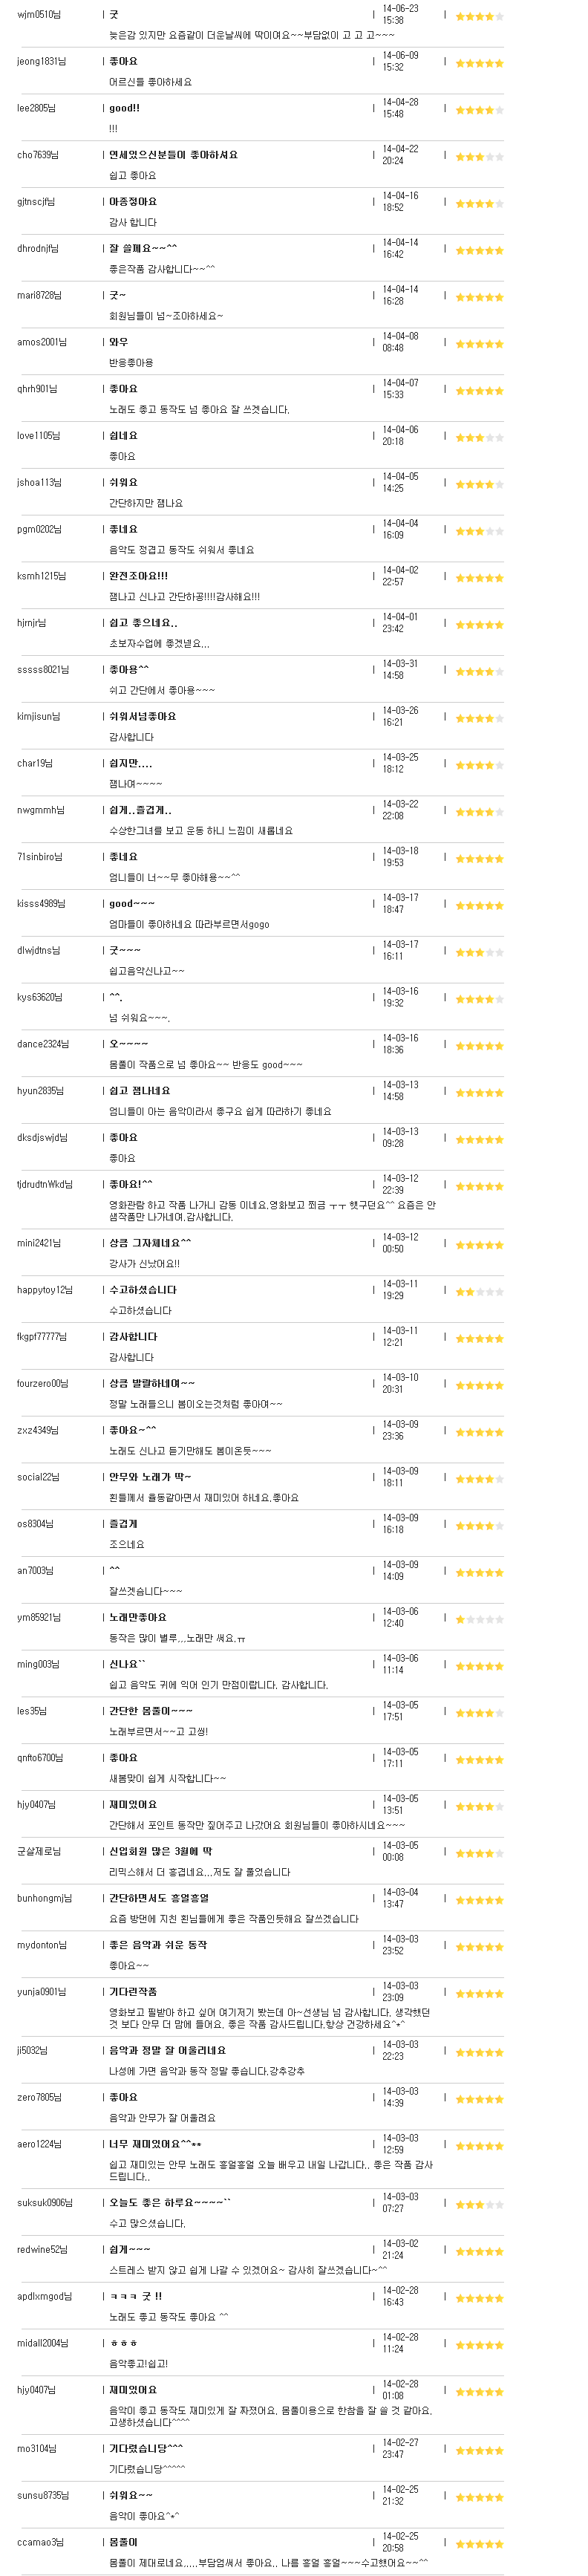The image size is (588, 2576).
Task: Select reviewer fourzero00님
Action: 43,1383
